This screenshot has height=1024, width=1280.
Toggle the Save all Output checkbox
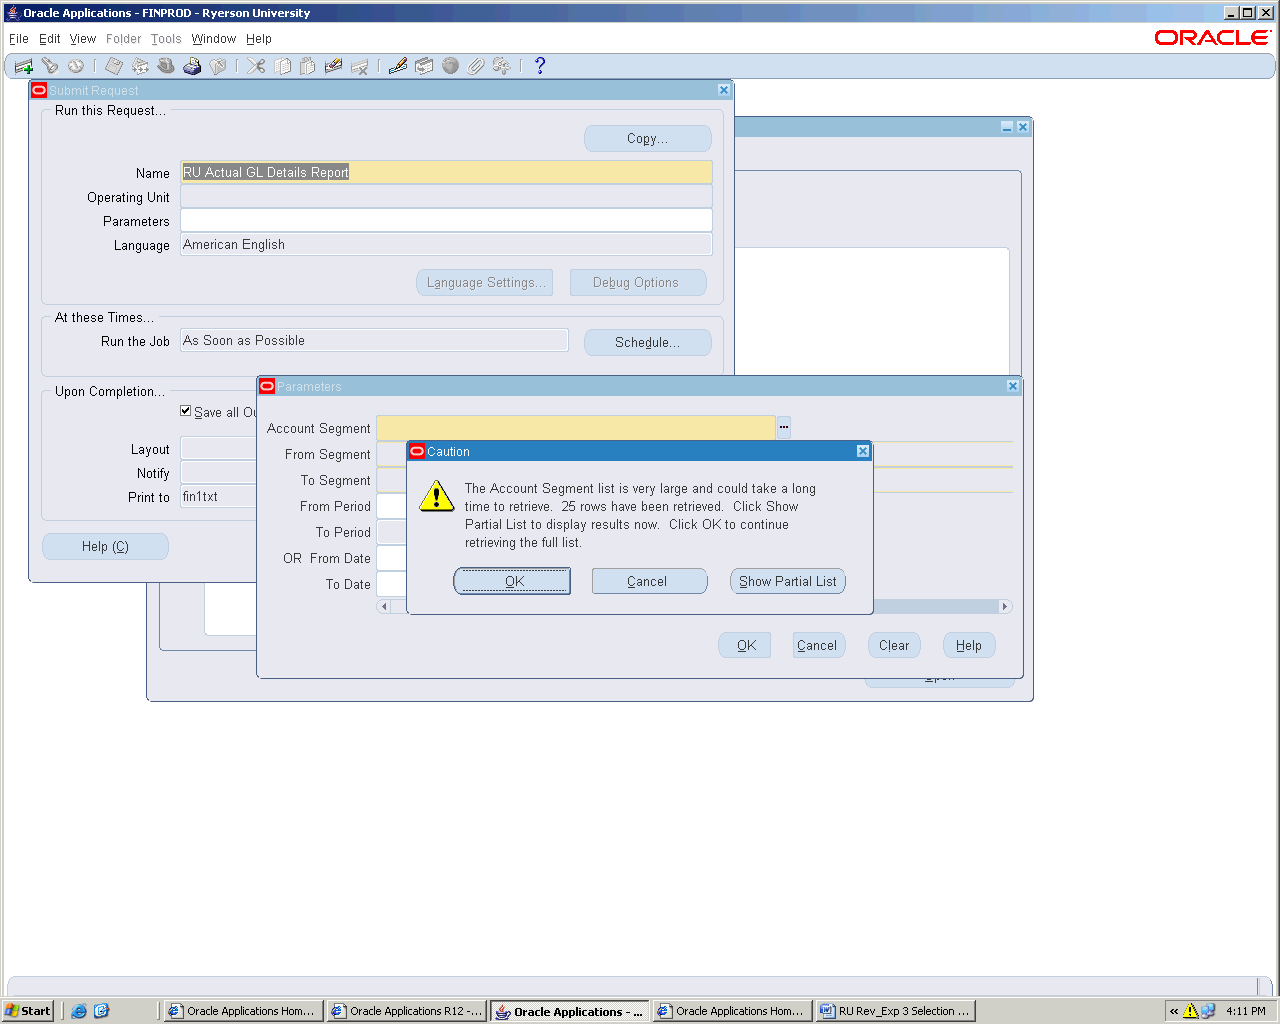(186, 411)
